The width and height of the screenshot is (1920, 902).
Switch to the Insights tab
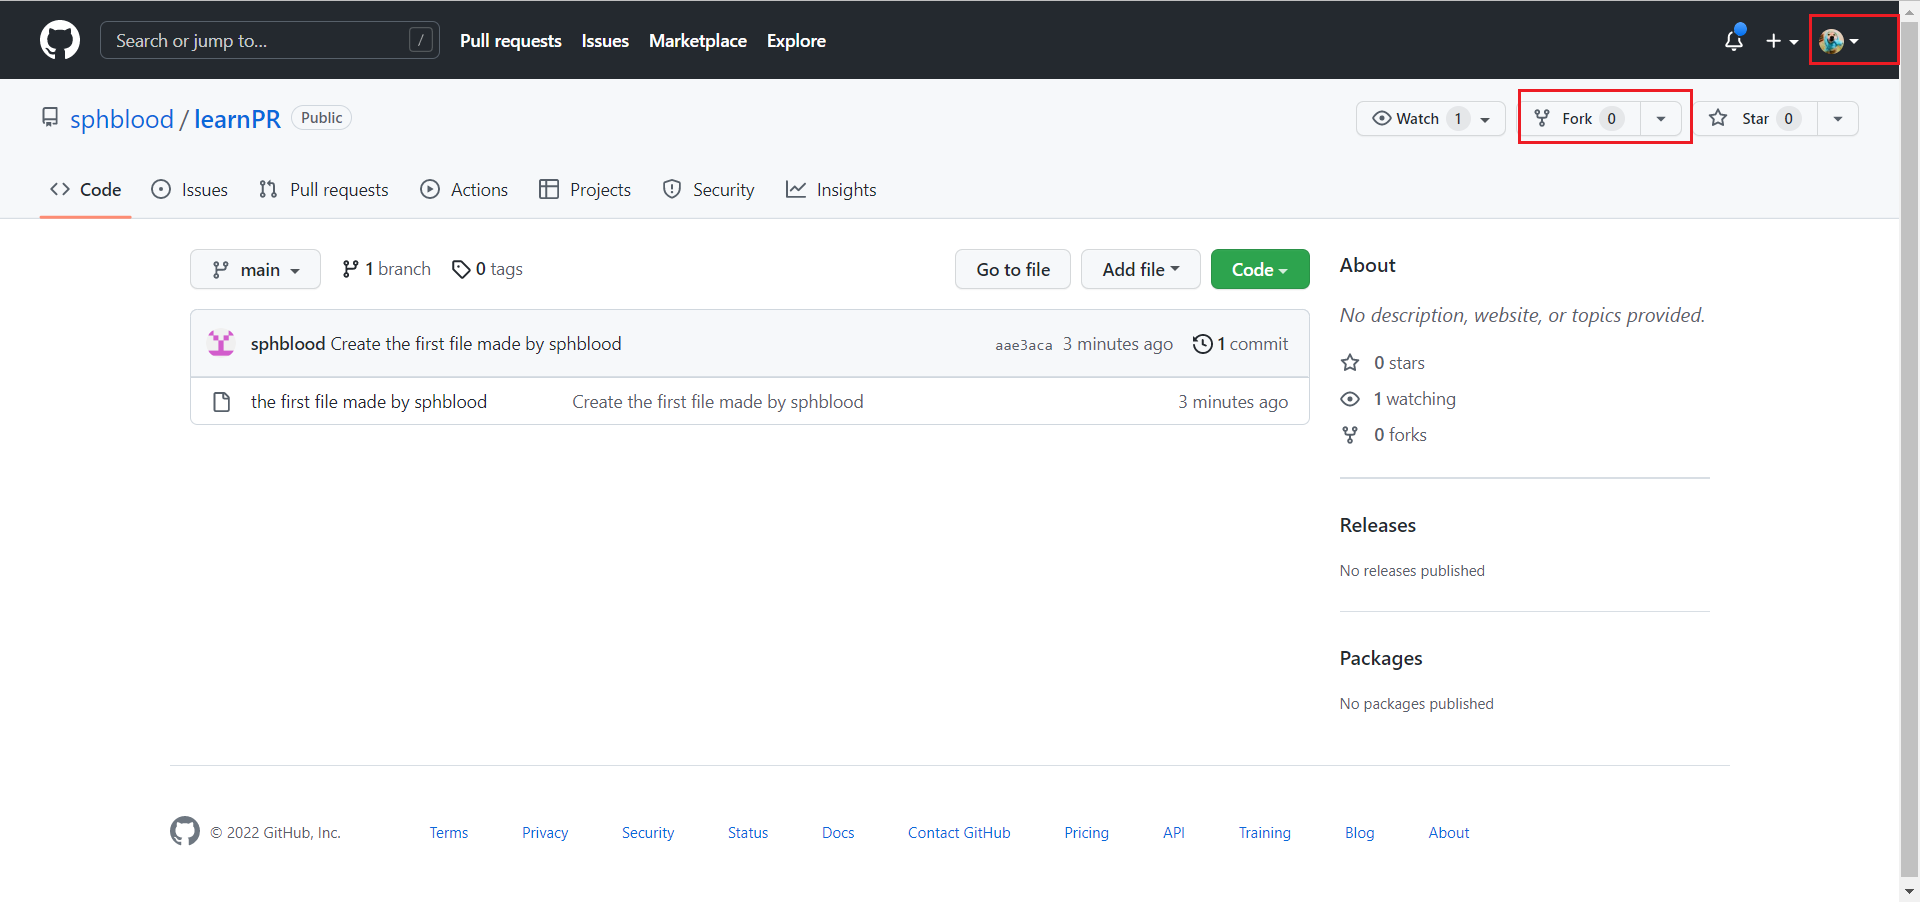[x=831, y=190]
